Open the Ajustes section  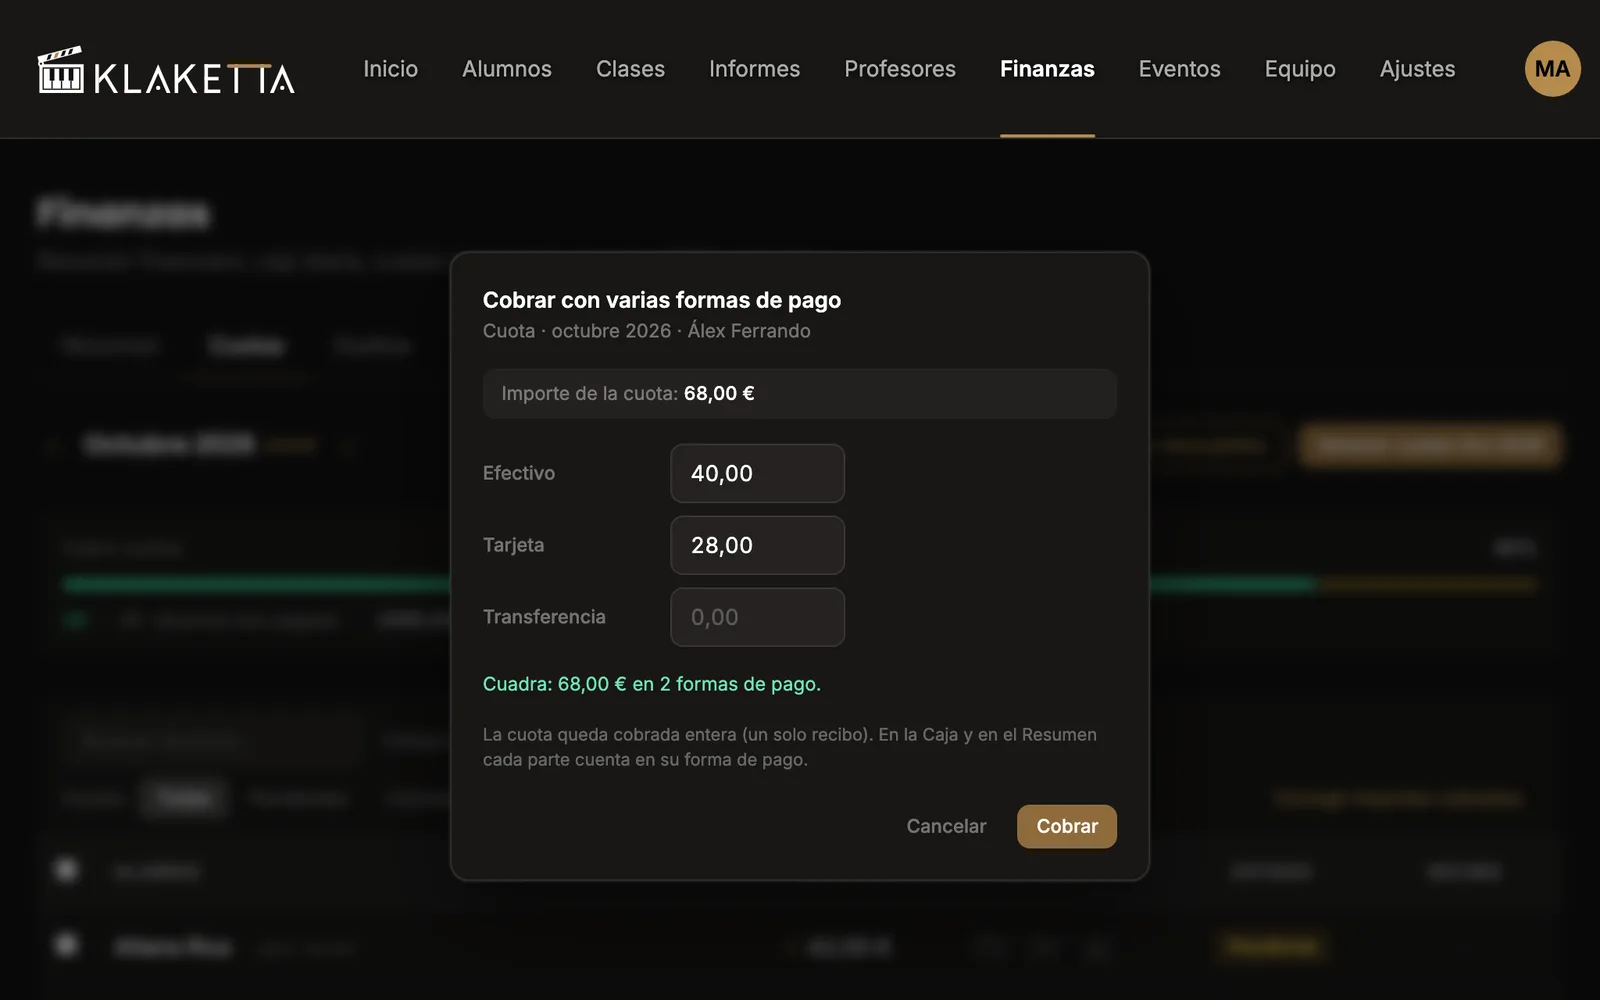point(1417,69)
